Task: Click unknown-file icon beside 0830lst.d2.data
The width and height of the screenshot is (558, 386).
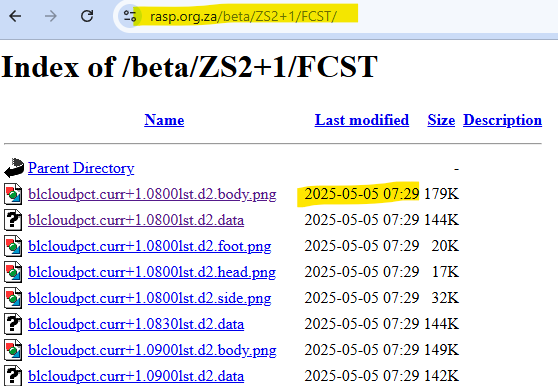Action: coord(13,324)
